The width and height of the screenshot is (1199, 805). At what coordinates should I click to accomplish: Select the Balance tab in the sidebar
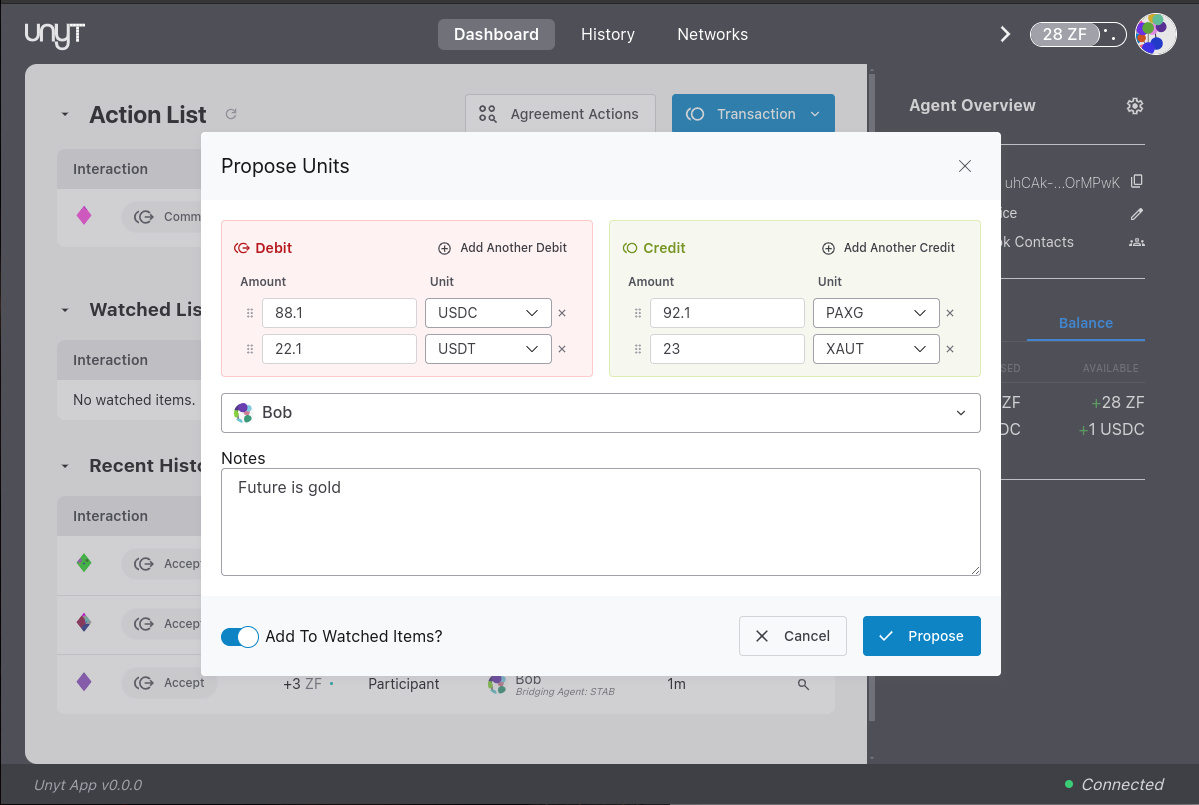[x=1085, y=323]
